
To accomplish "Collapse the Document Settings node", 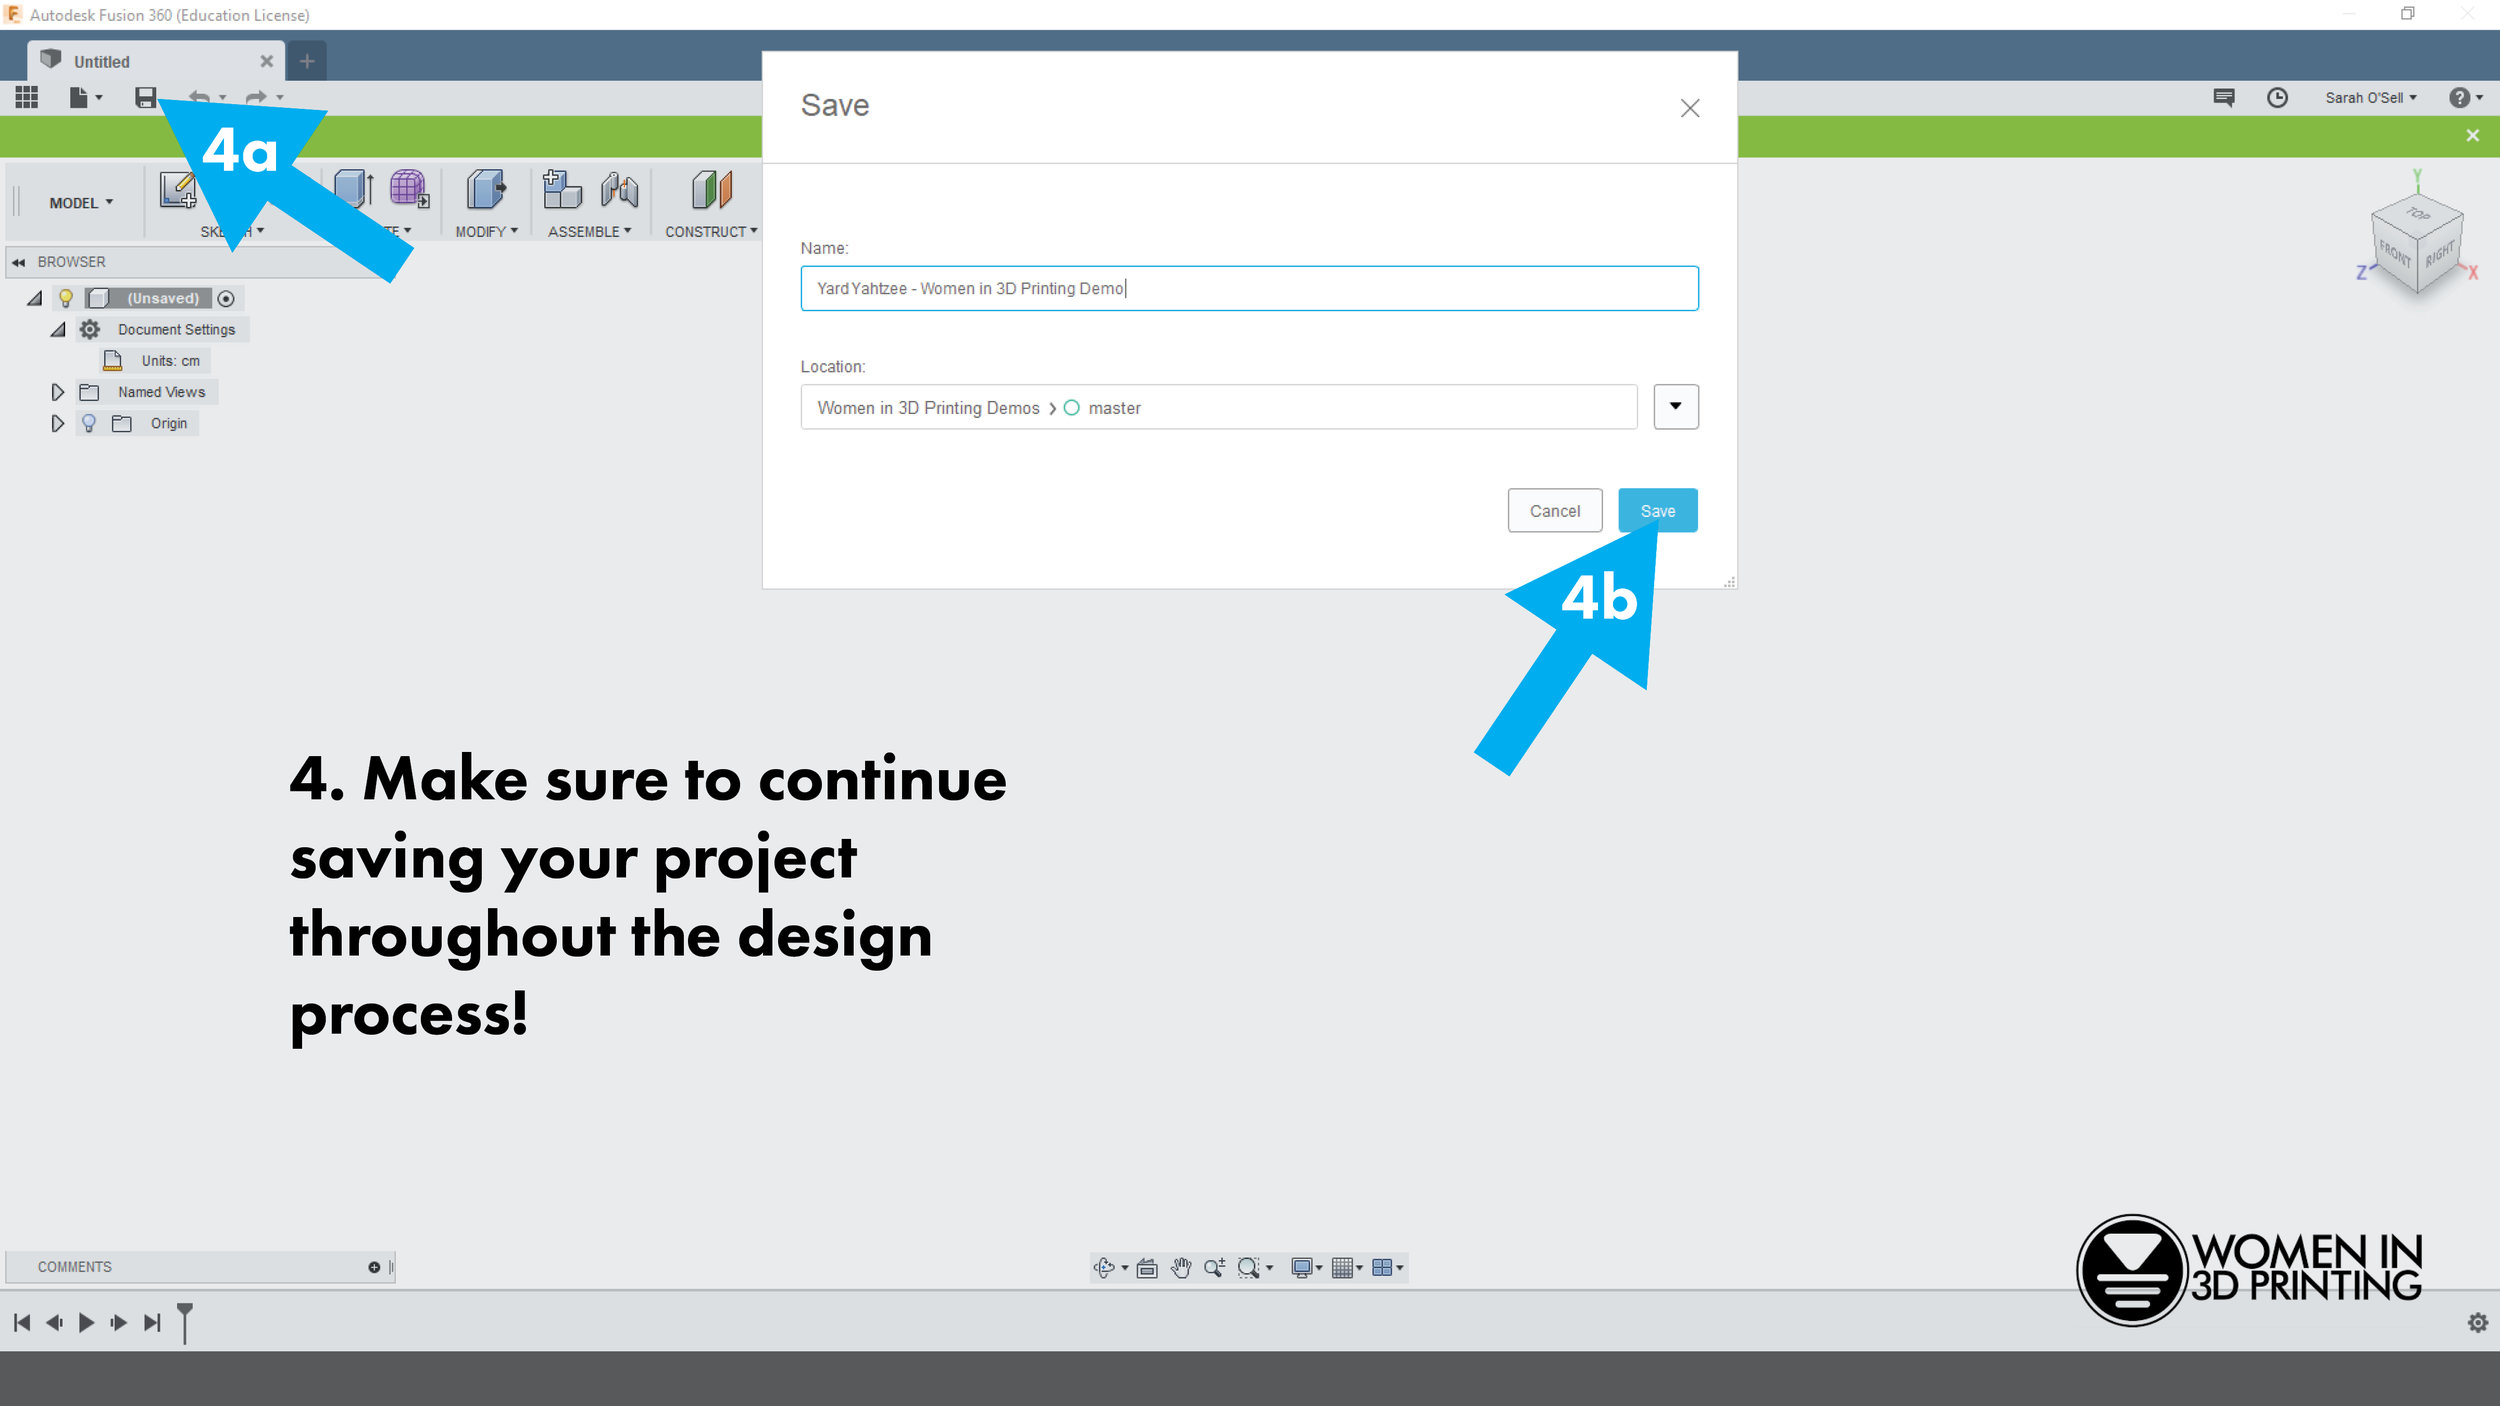I will coord(58,329).
